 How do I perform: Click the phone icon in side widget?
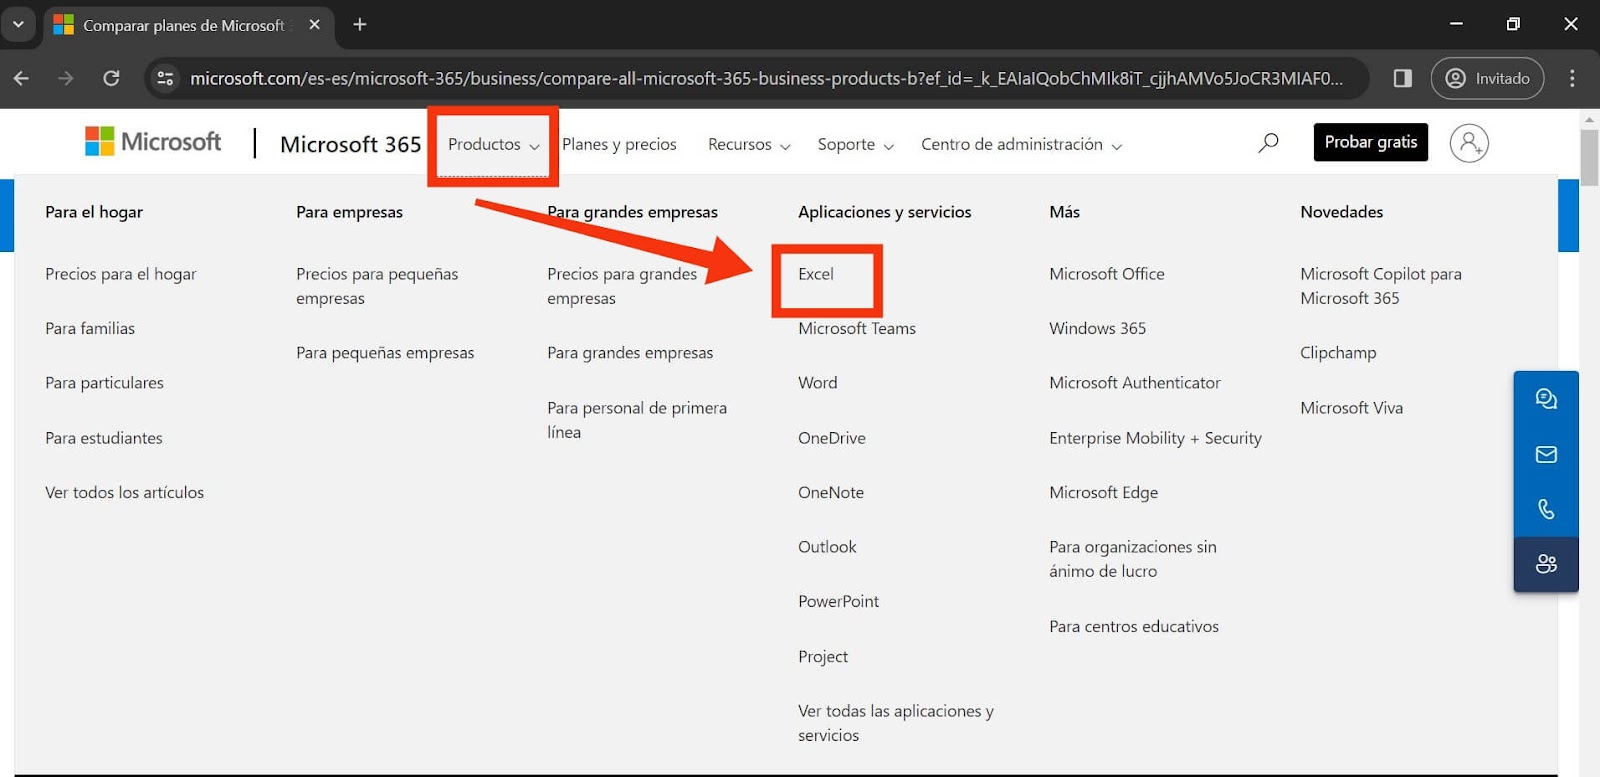(x=1546, y=509)
